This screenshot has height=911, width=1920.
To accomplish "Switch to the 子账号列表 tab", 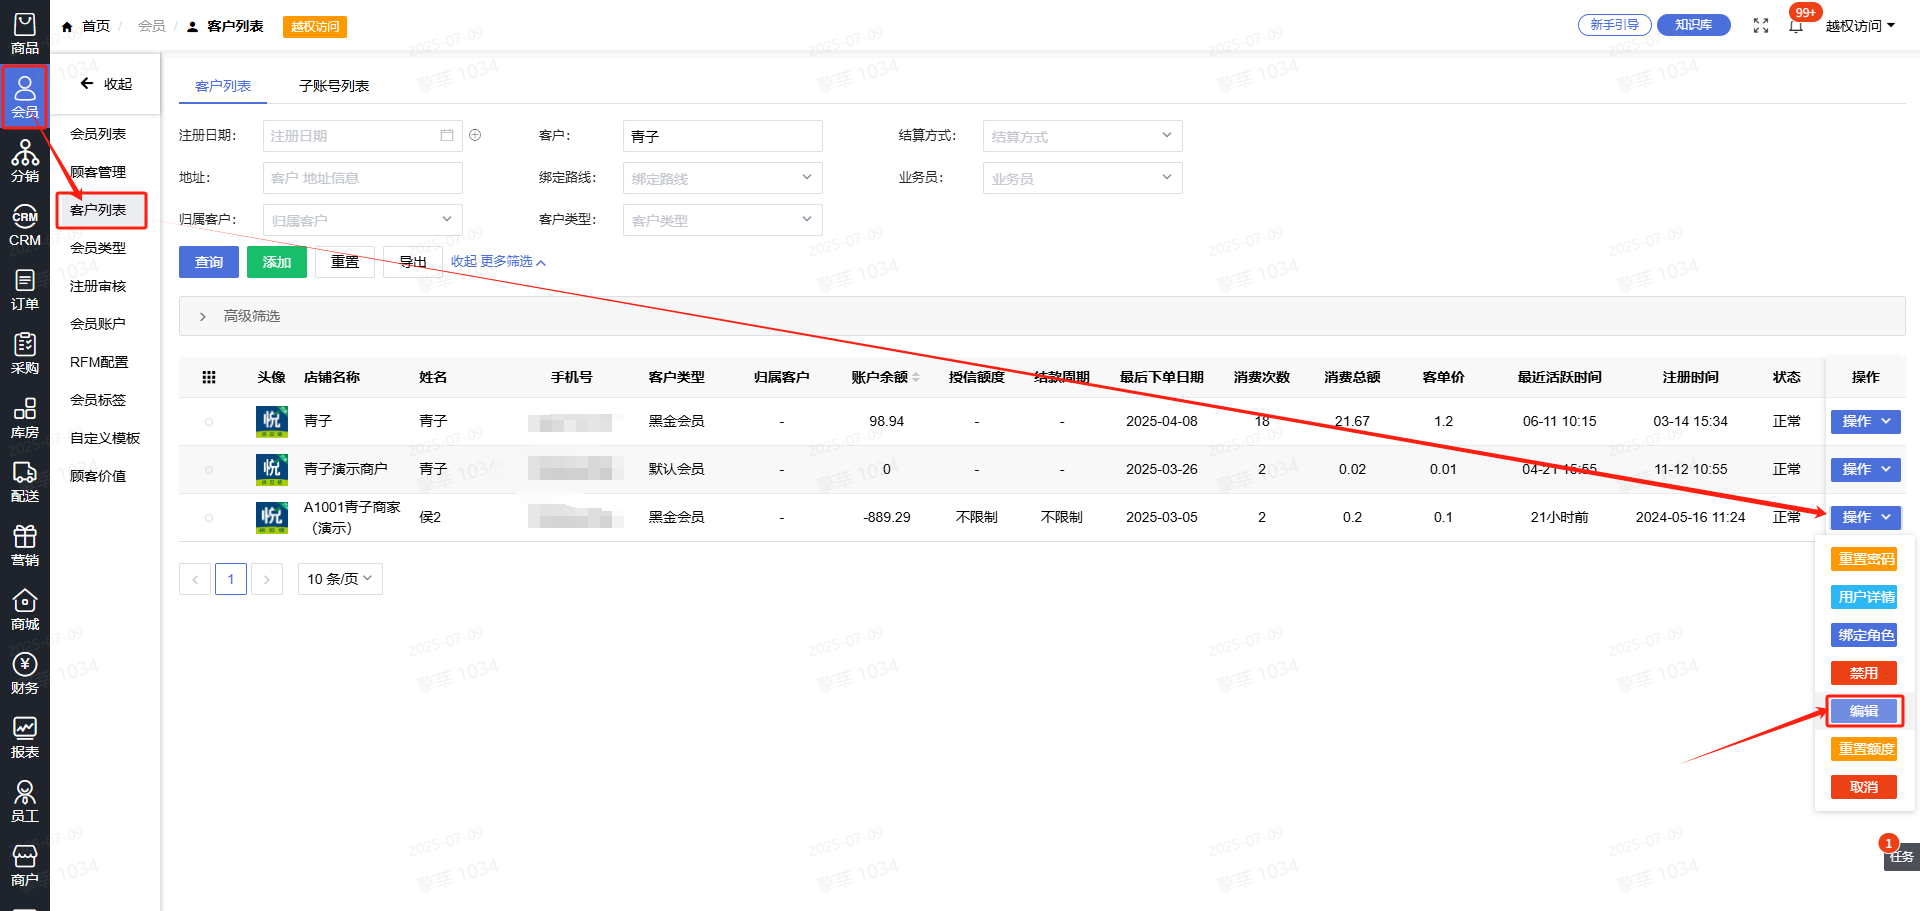I will [334, 86].
